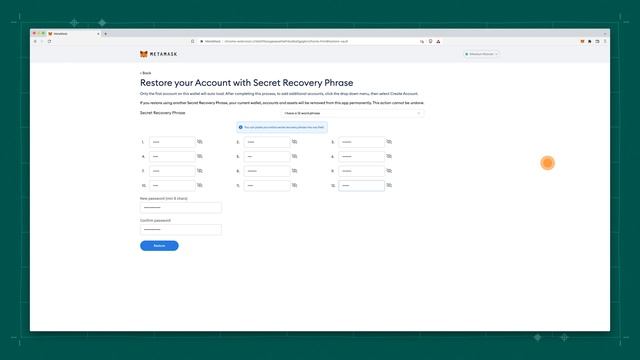Screen dimensions: 640x360
Task: Toggle visibility of recovery word 7
Action: pyautogui.click(x=200, y=171)
